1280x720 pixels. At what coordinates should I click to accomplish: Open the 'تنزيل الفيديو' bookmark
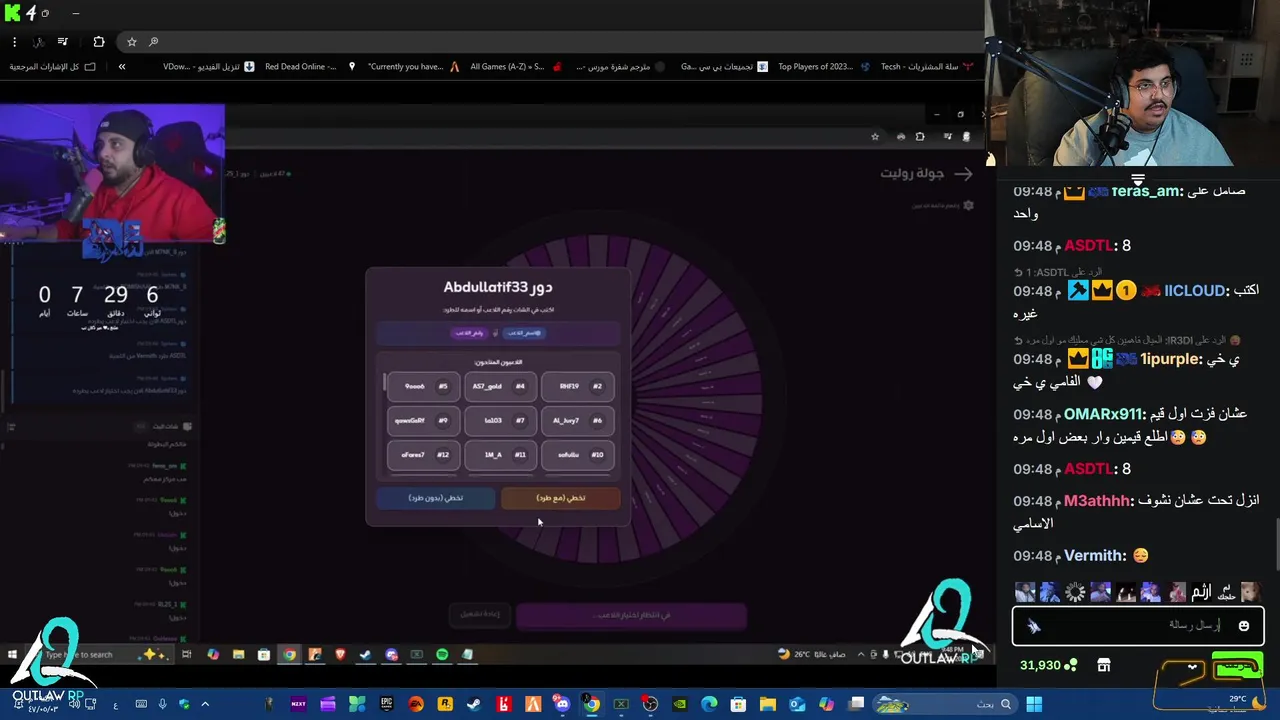209,67
